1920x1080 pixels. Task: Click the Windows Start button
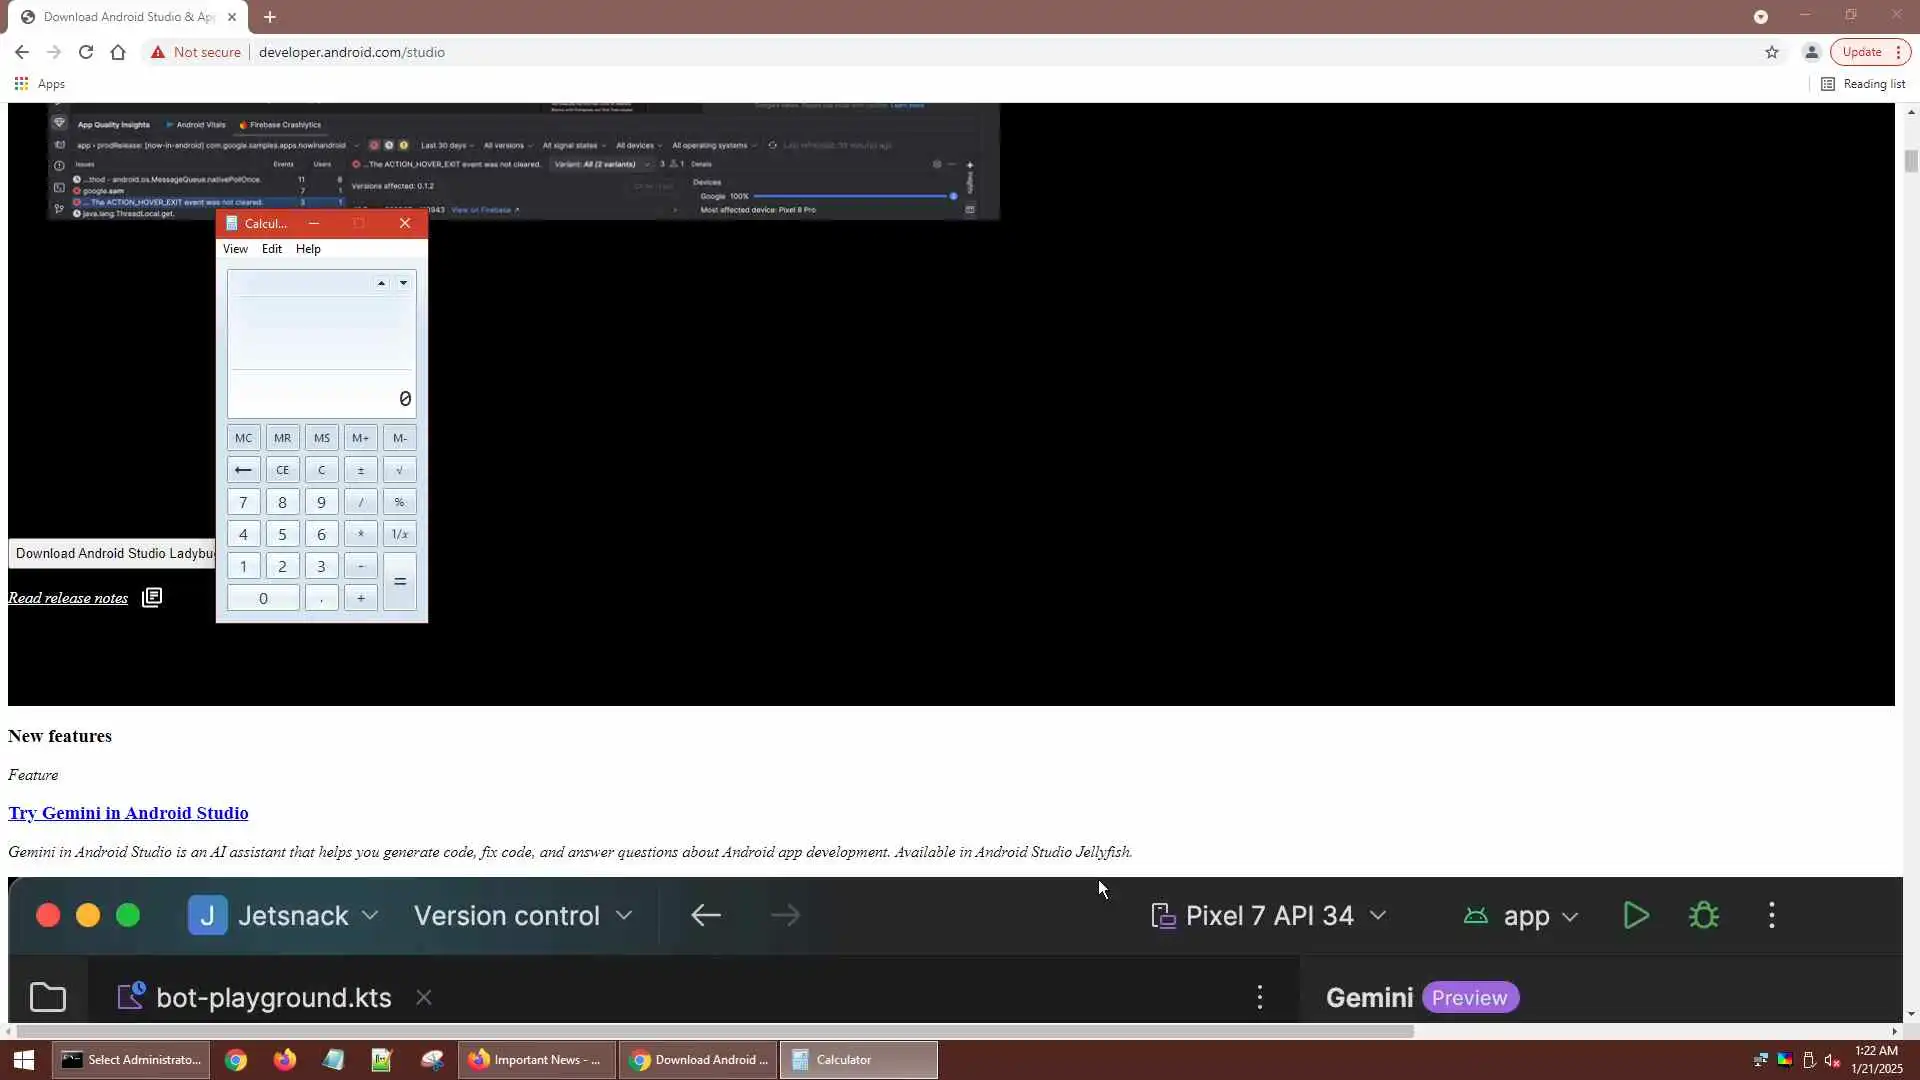[24, 1060]
